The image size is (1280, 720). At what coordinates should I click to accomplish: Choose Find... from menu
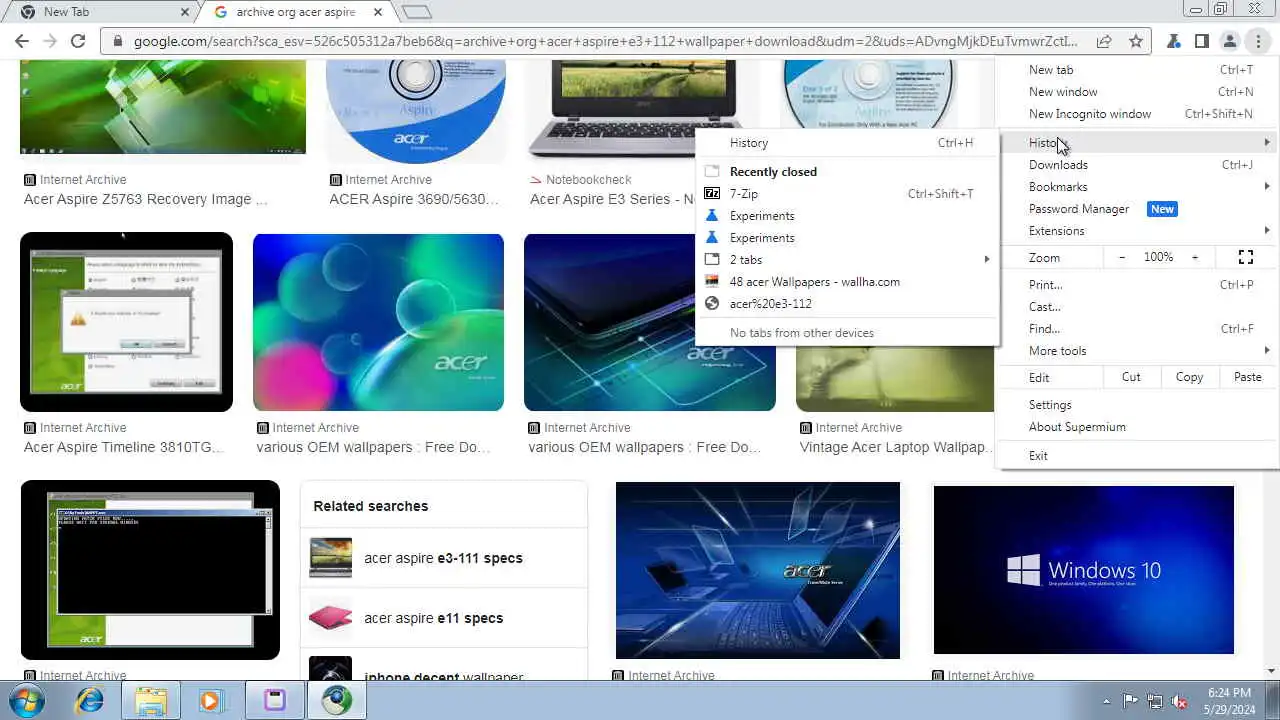coord(1137,329)
